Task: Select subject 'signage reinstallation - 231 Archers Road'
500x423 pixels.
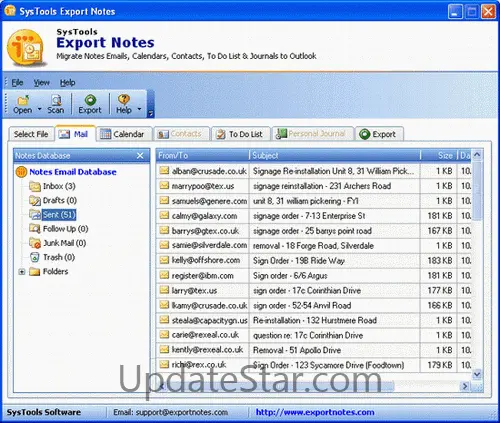Action: pos(322,186)
